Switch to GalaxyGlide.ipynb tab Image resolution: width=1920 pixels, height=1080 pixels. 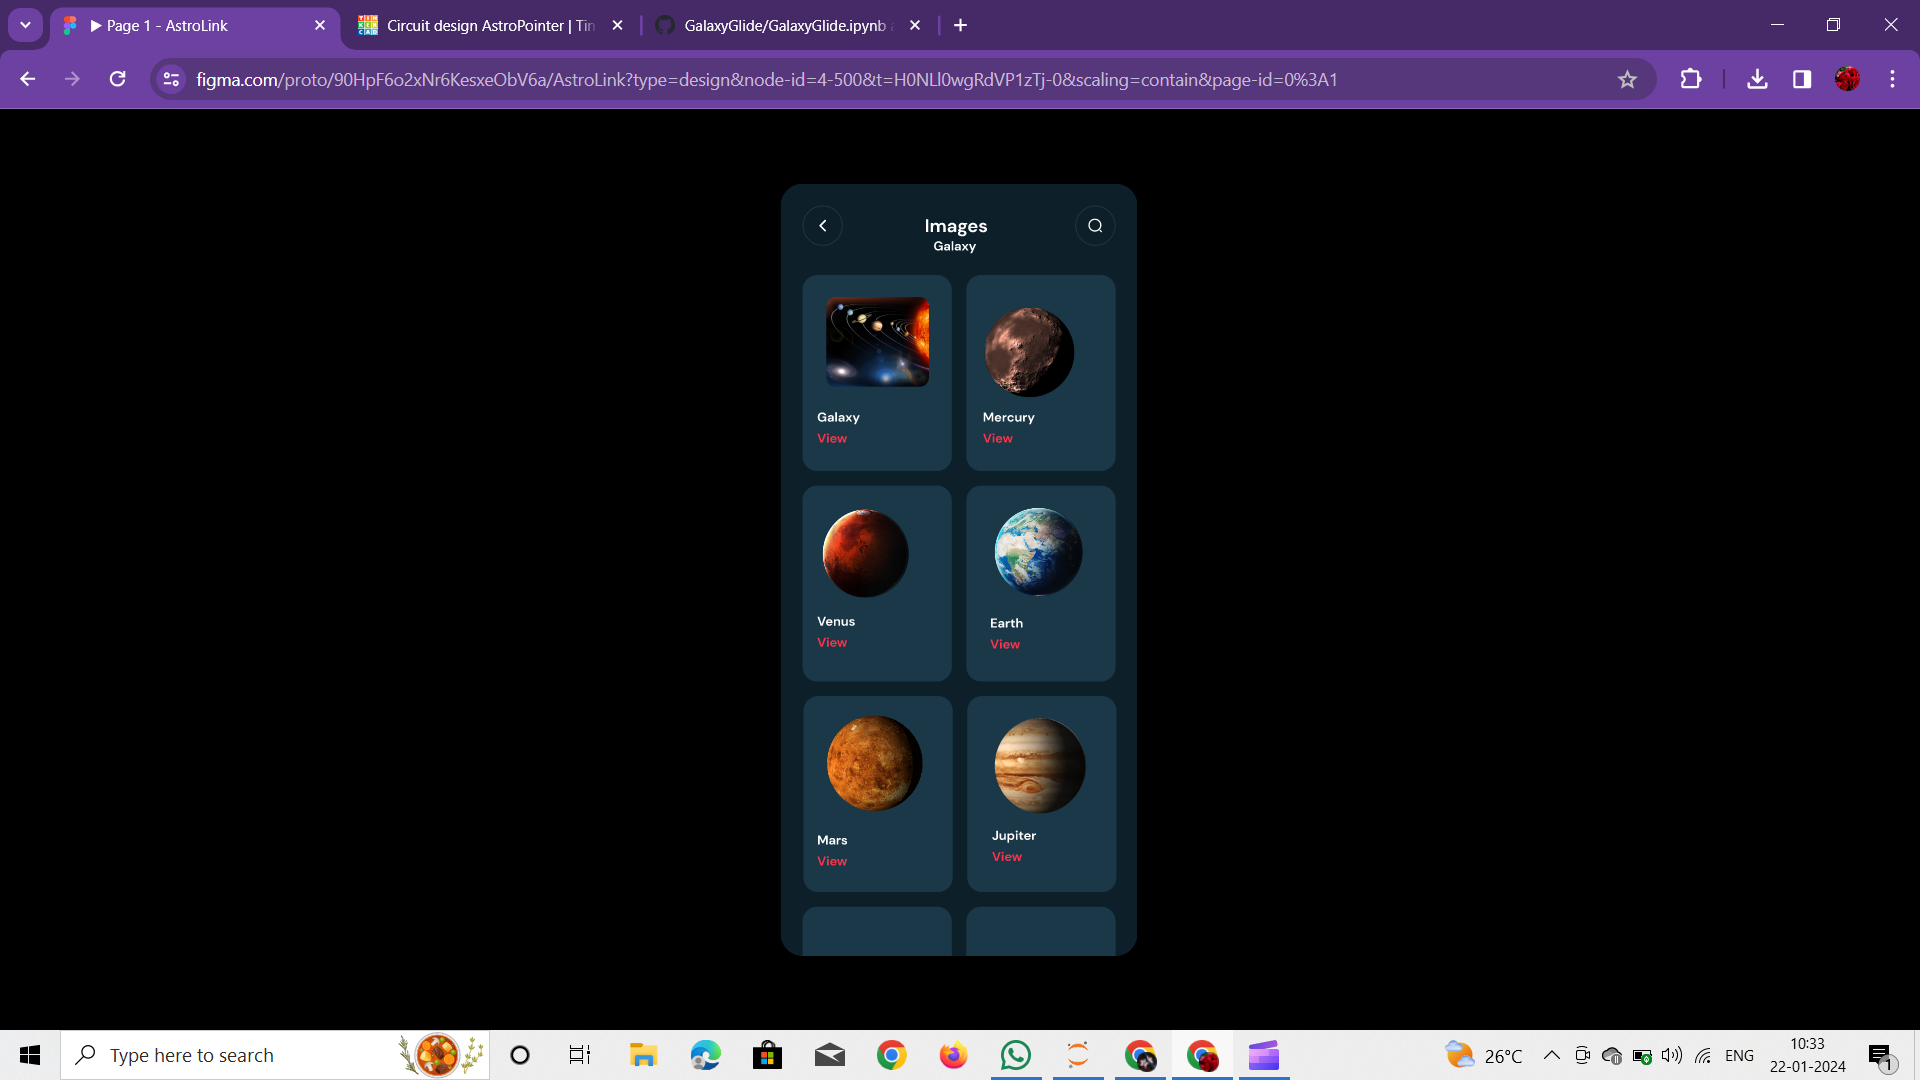(x=785, y=26)
